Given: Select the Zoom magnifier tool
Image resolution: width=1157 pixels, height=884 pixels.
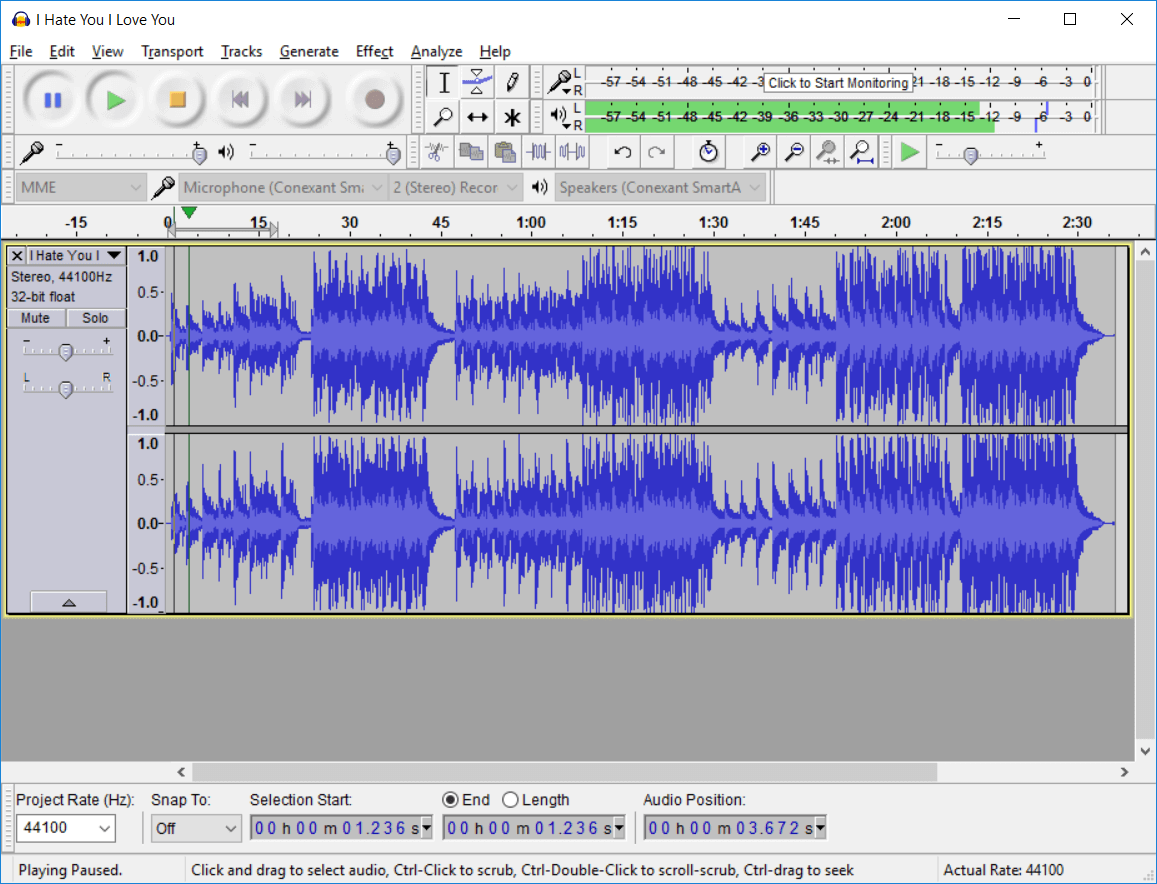Looking at the screenshot, I should coord(443,117).
